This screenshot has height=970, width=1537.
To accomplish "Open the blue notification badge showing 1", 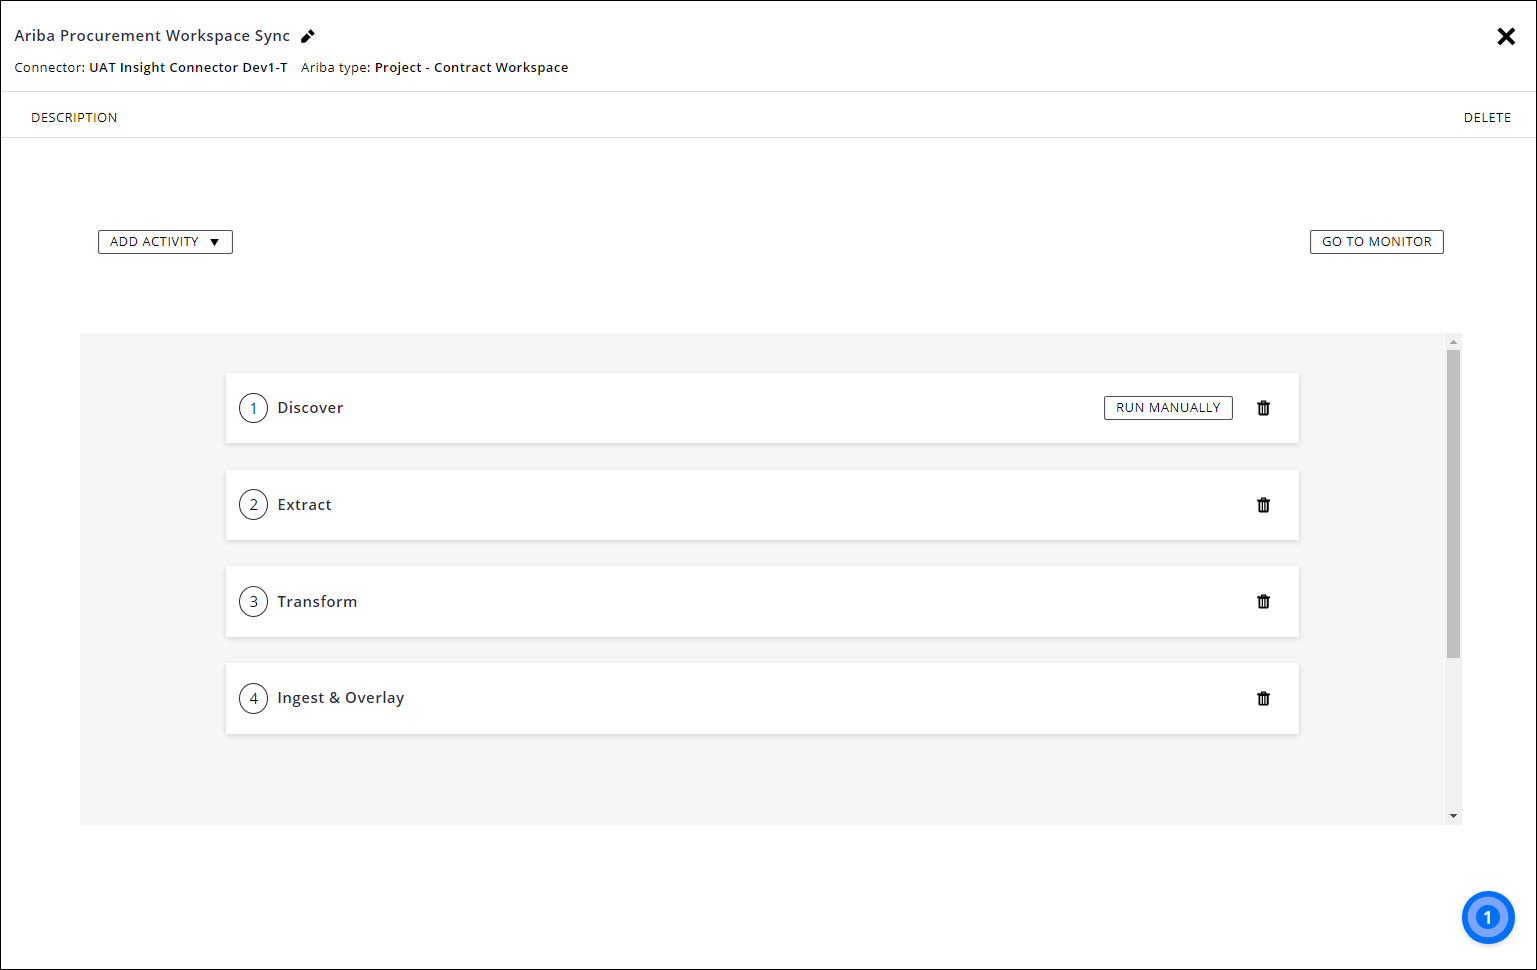I will point(1488,917).
